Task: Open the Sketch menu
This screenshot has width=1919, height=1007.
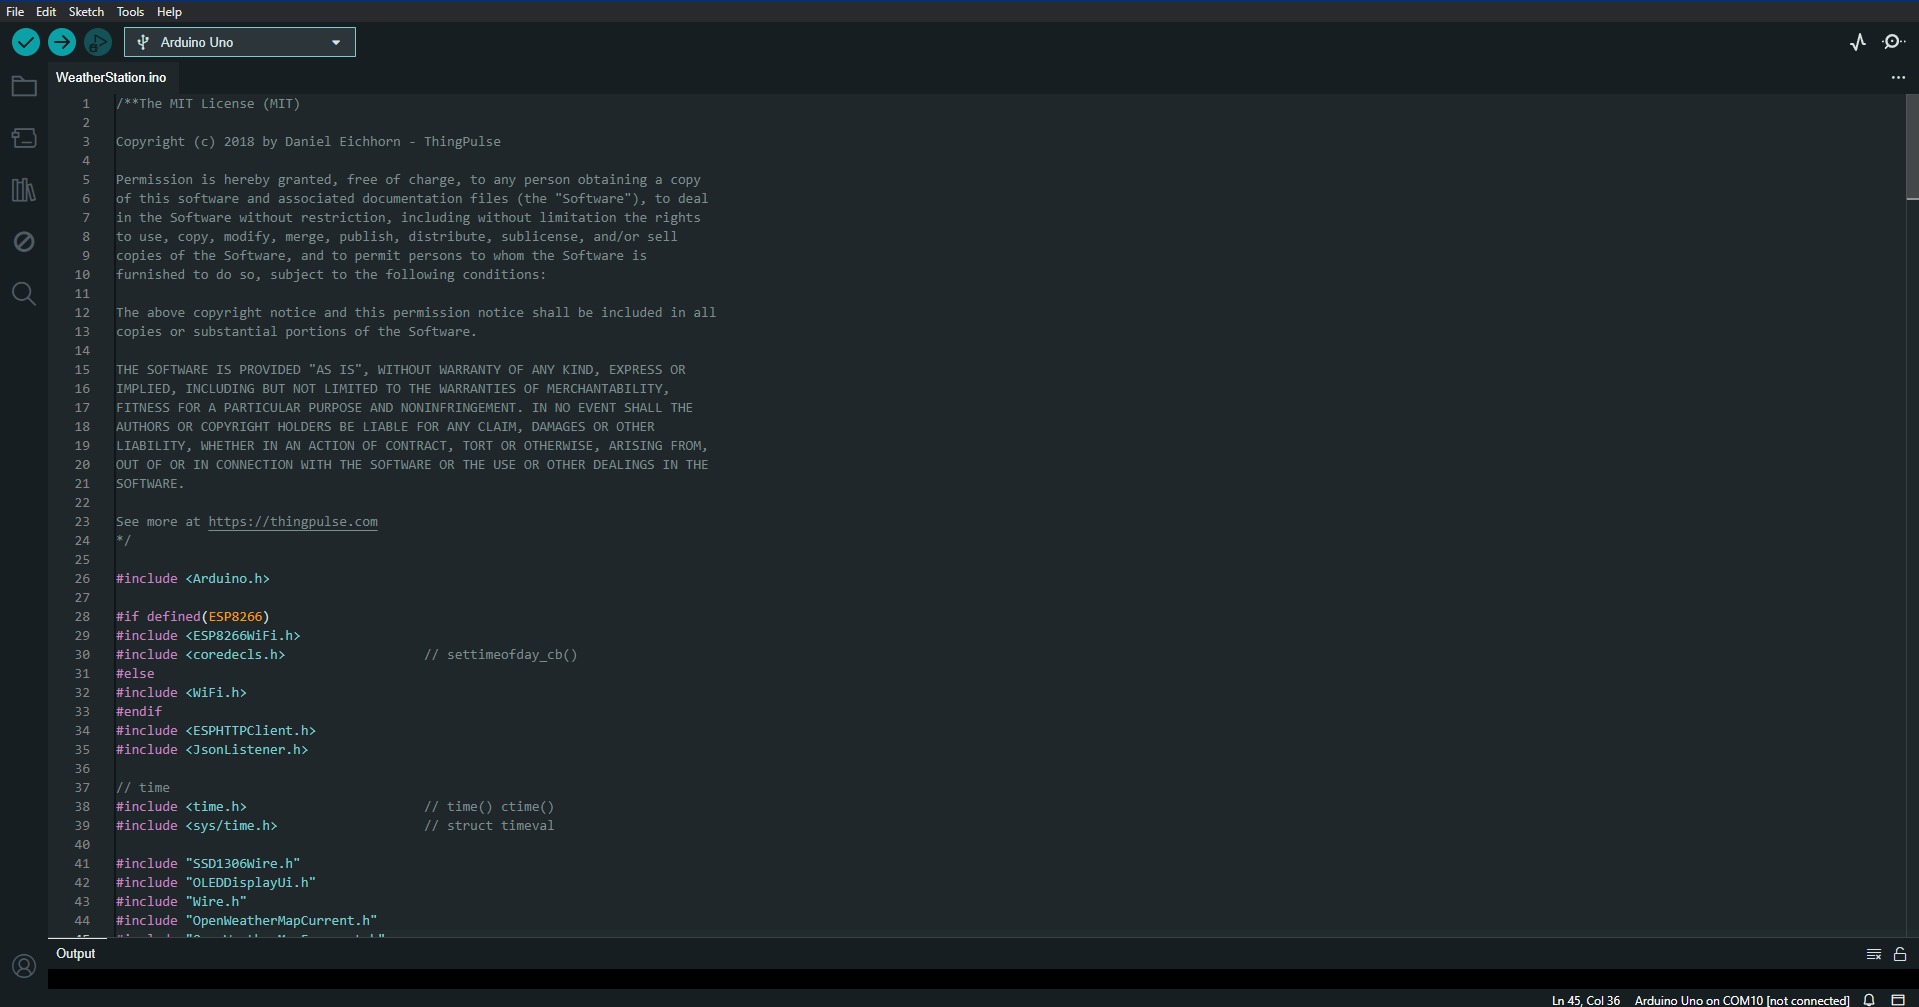Action: [86, 12]
